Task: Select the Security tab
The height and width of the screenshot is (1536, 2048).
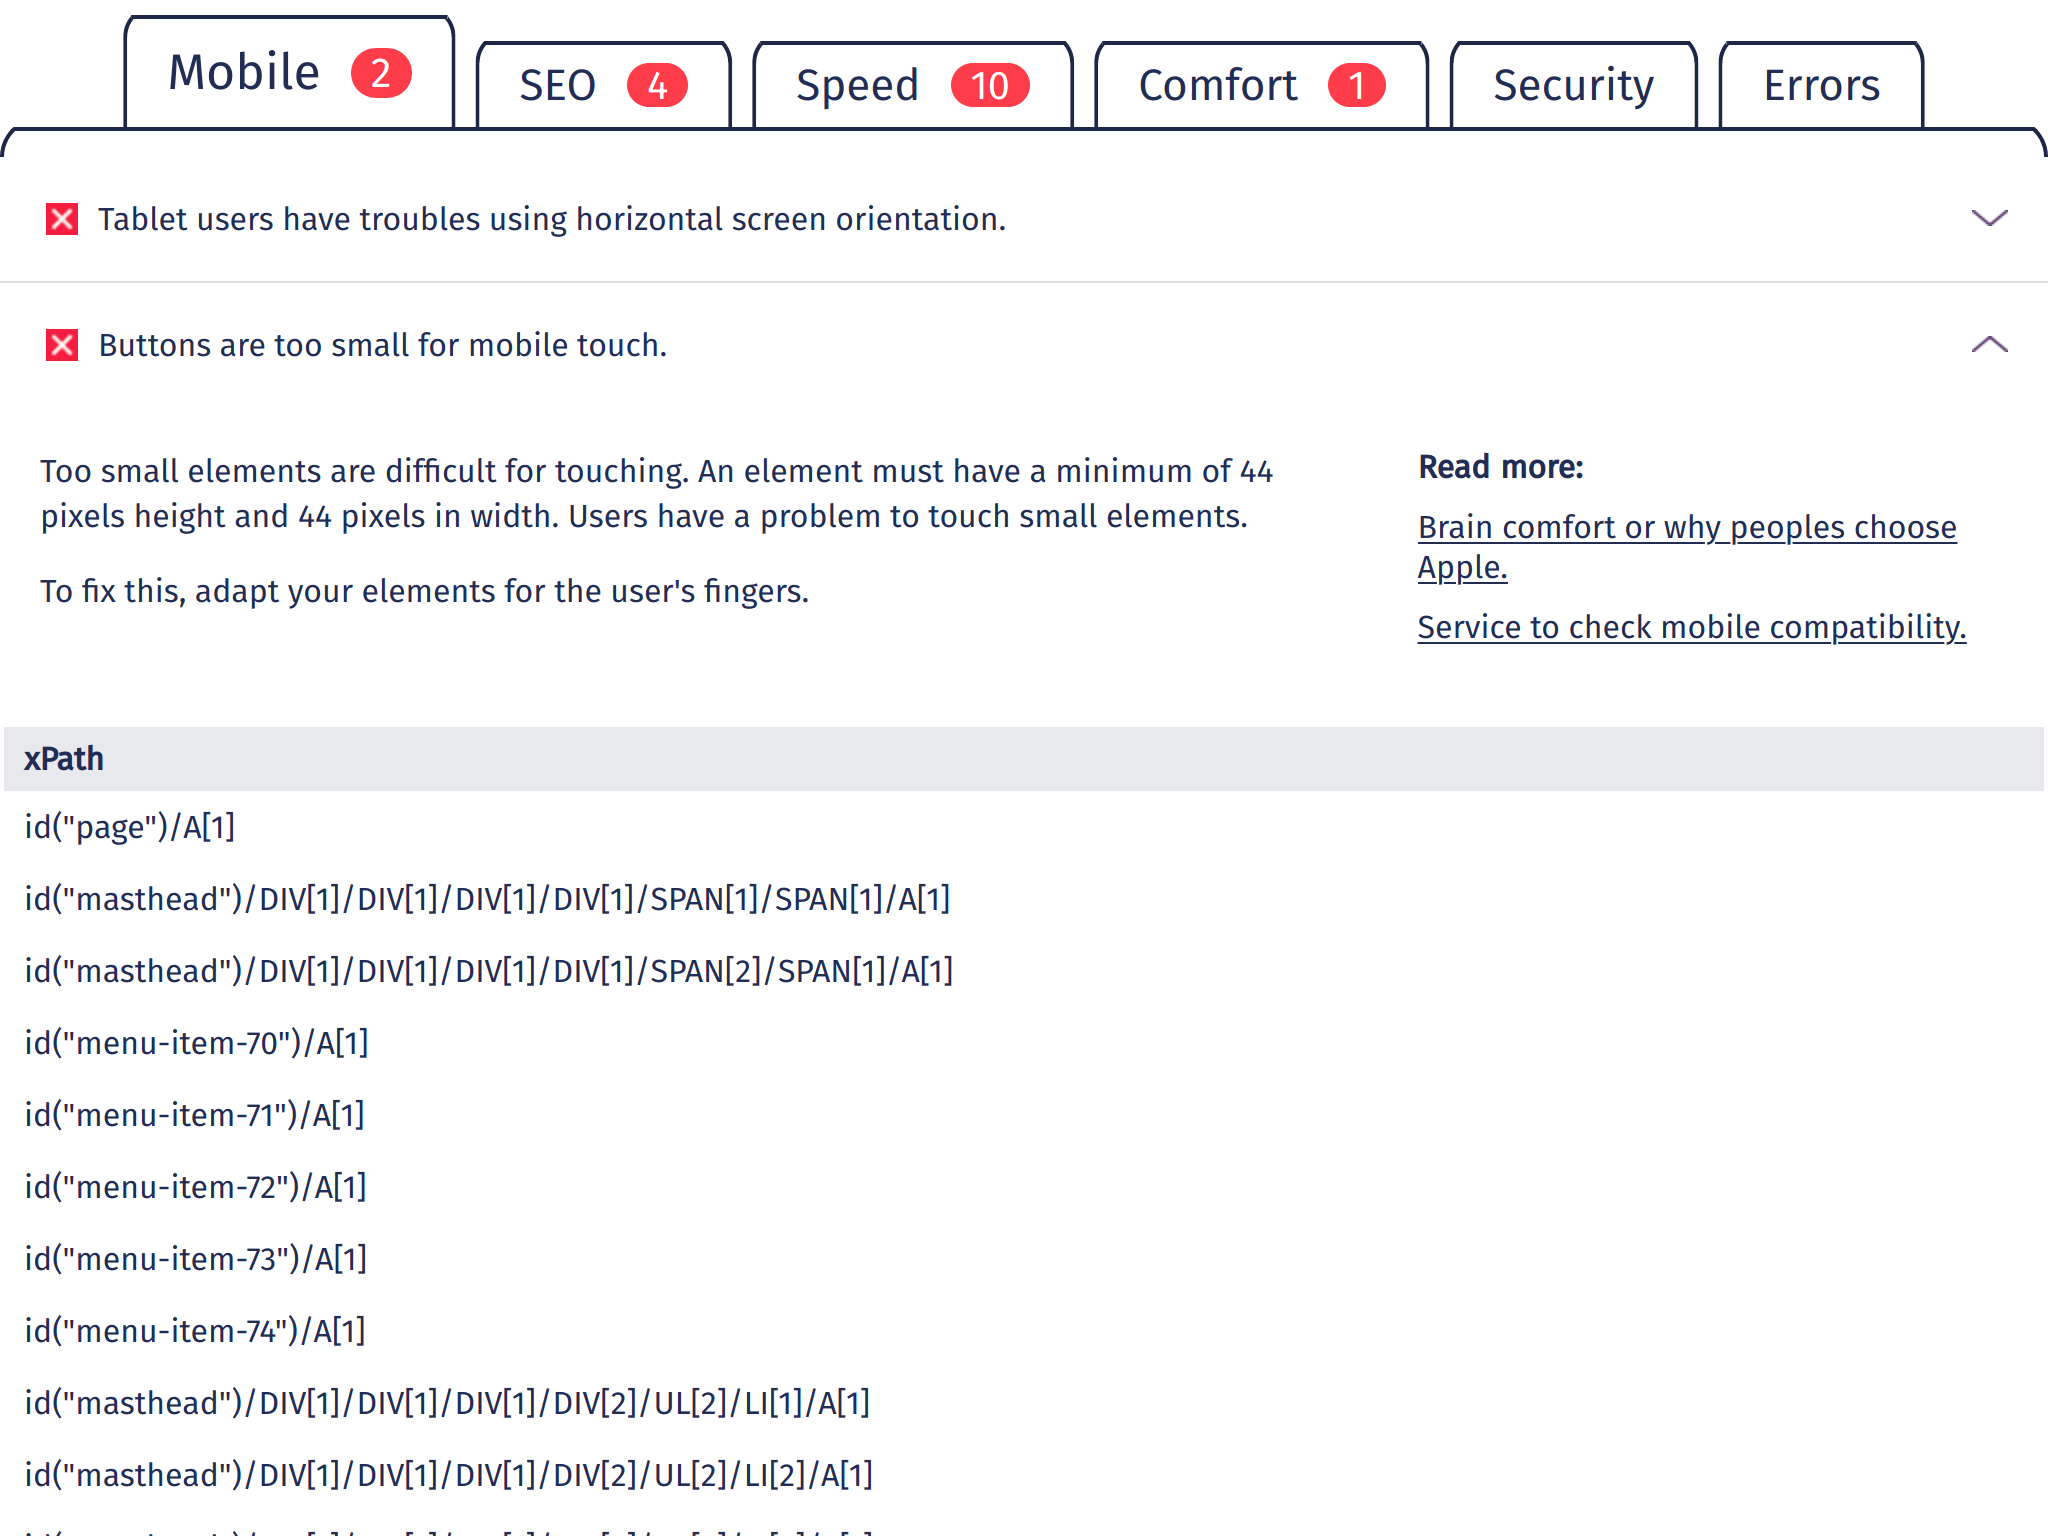Action: point(1572,86)
